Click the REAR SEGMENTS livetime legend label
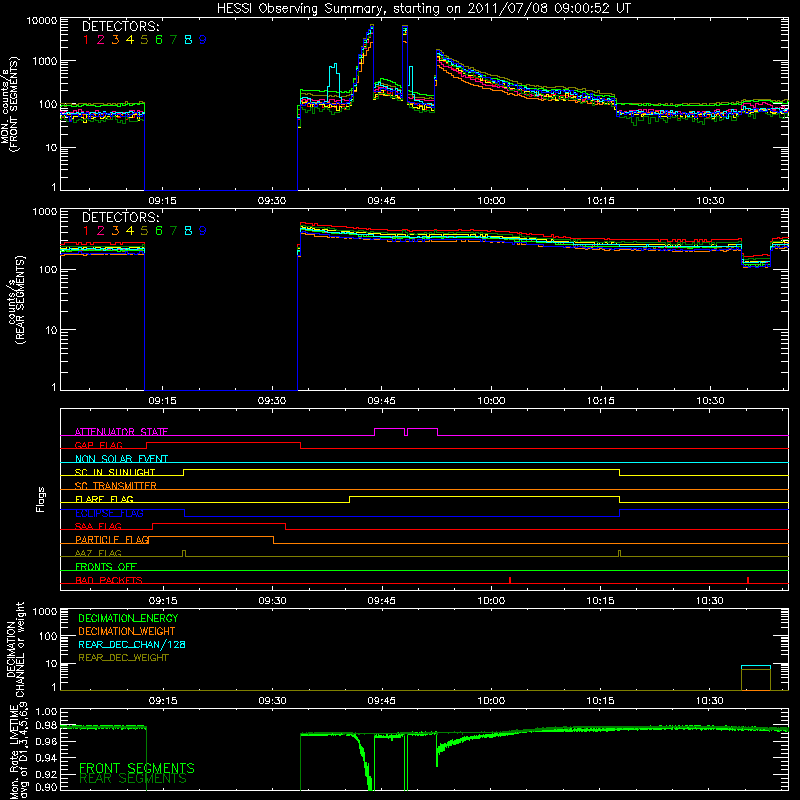The height and width of the screenshot is (800, 800). [133, 779]
